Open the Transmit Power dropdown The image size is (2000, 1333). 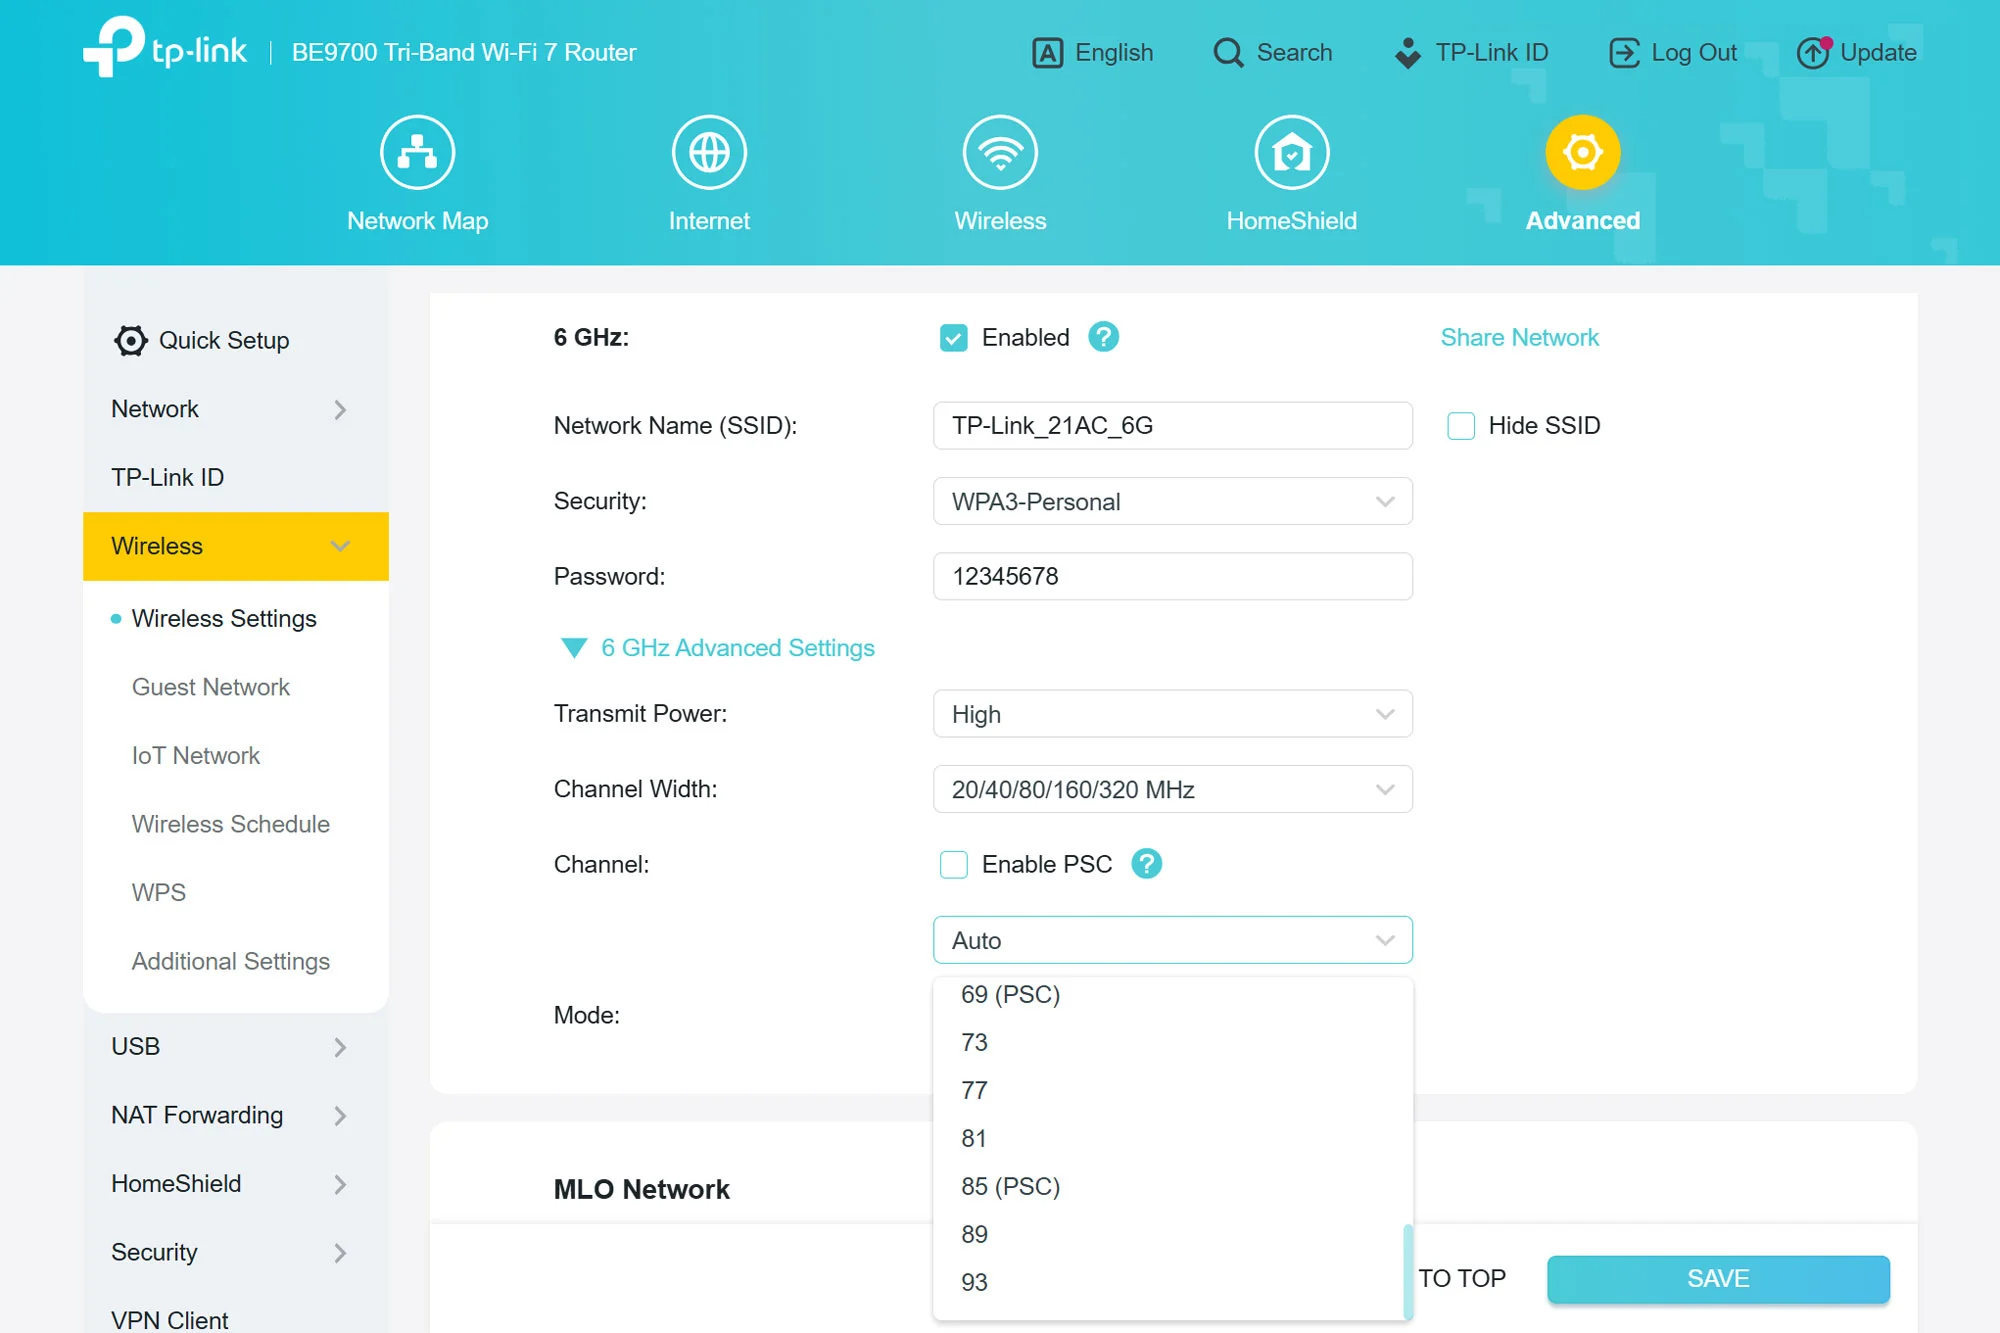point(1173,714)
